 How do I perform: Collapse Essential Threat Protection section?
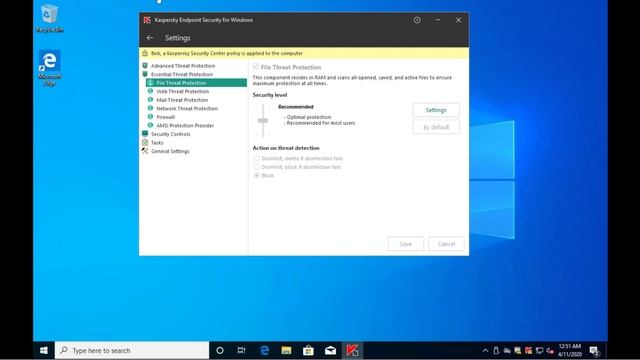point(182,74)
